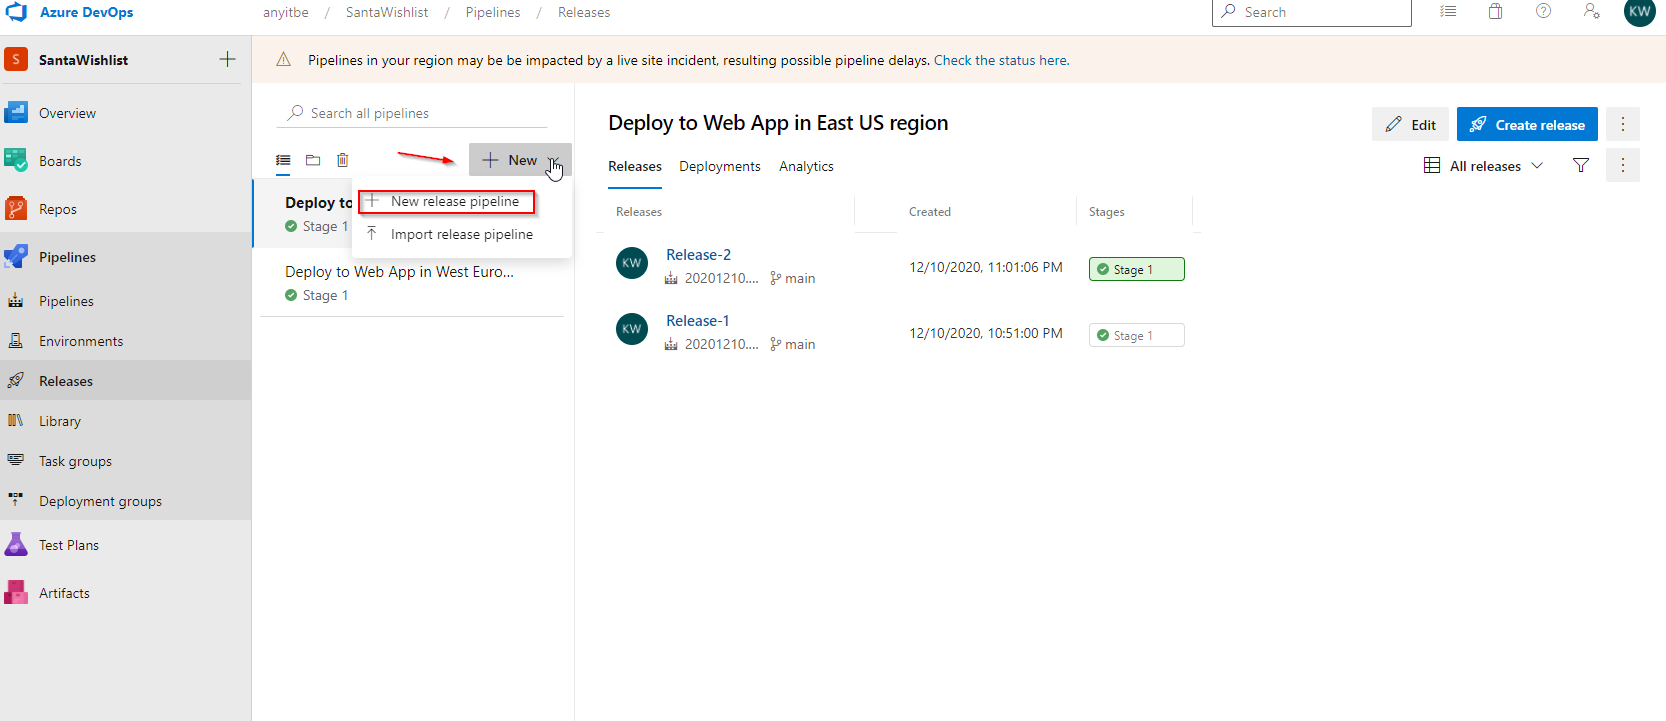Expand the All releases dropdown
The width and height of the screenshot is (1666, 721).
[x=1484, y=166]
